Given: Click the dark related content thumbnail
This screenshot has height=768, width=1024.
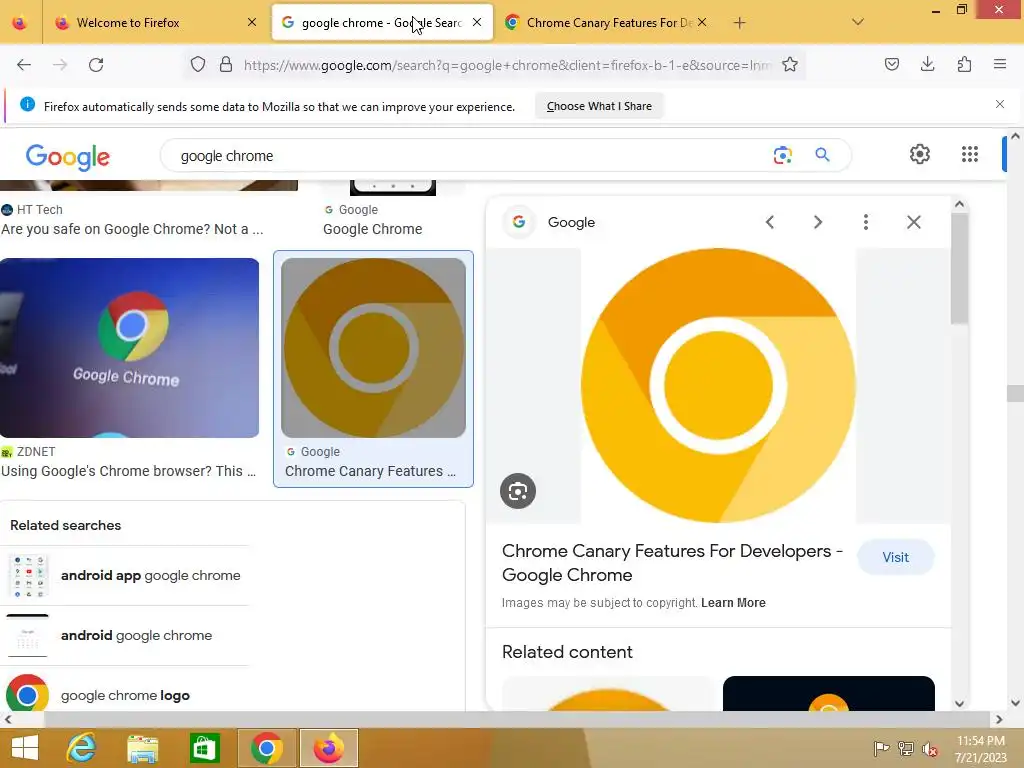Looking at the screenshot, I should pyautogui.click(x=829, y=694).
